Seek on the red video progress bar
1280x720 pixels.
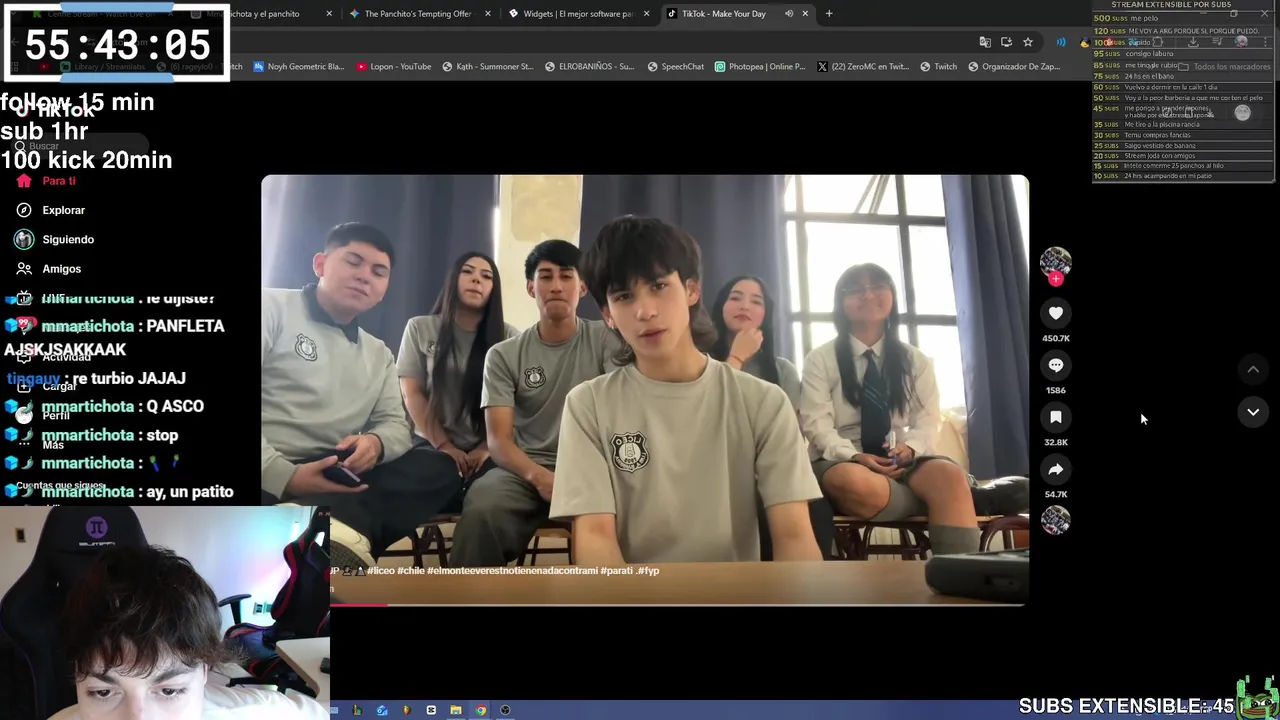click(x=677, y=604)
